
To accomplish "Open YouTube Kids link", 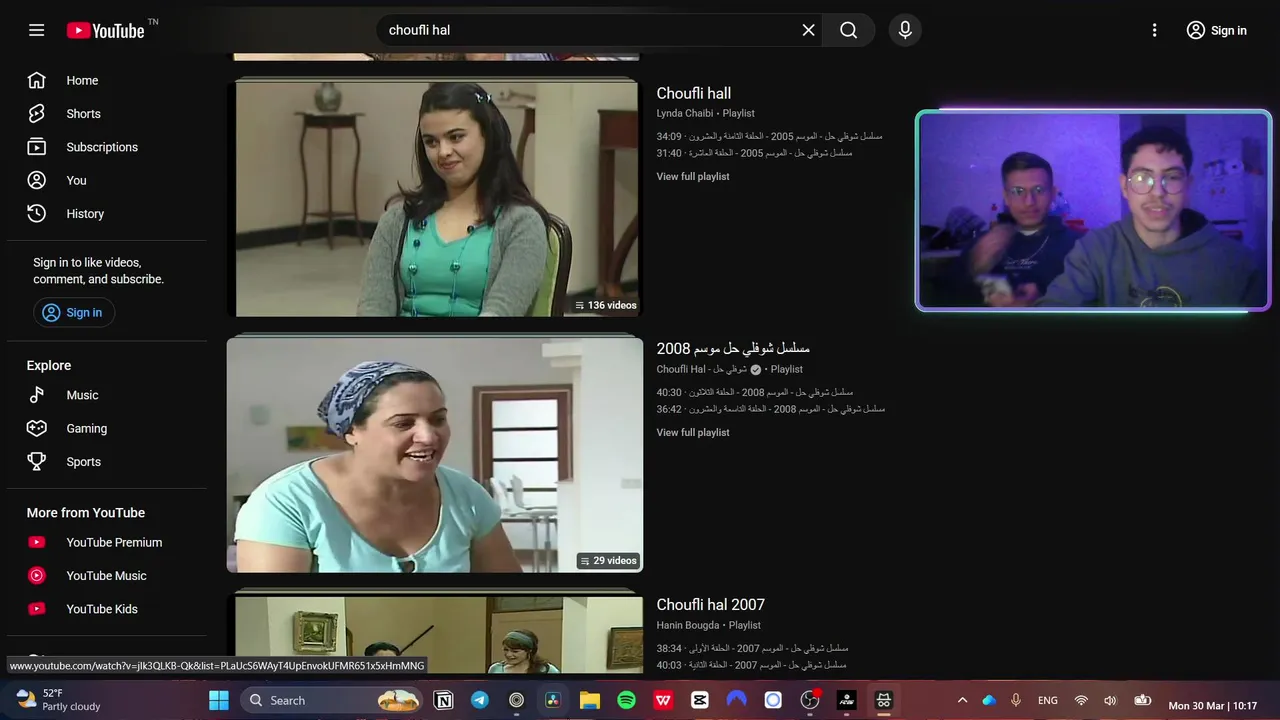I will pyautogui.click(x=107, y=608).
